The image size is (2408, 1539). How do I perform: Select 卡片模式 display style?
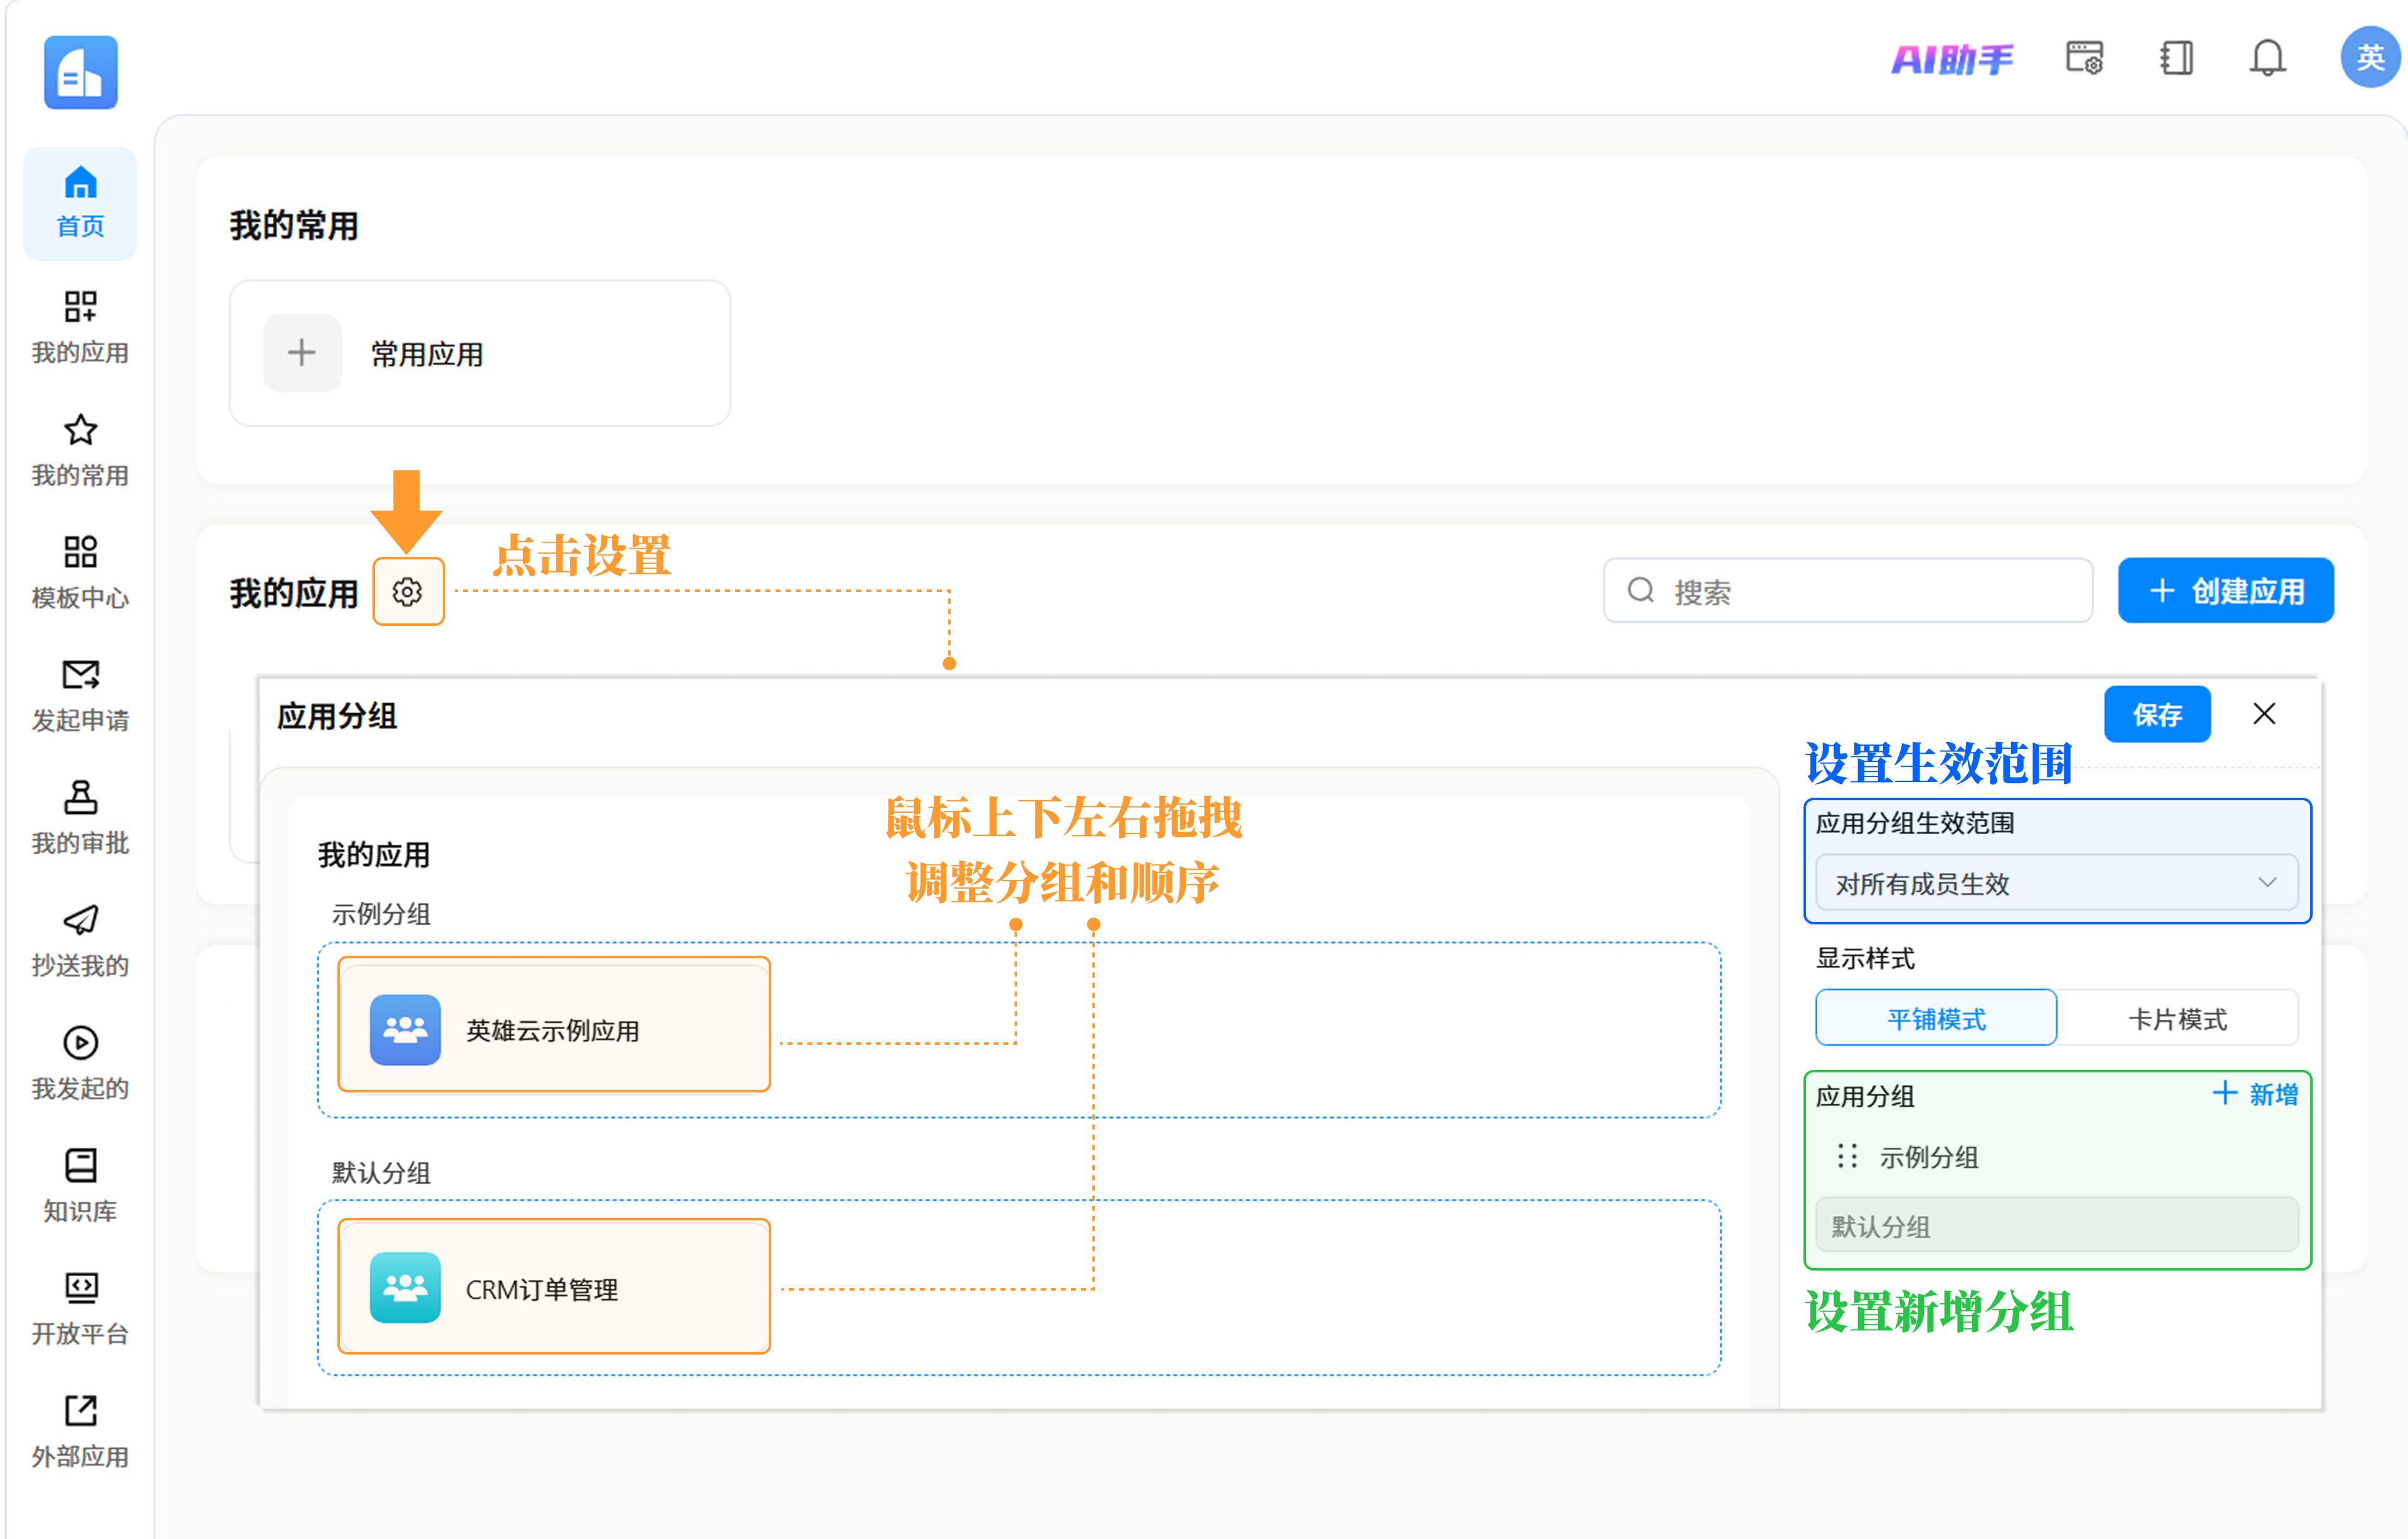(x=2177, y=1018)
